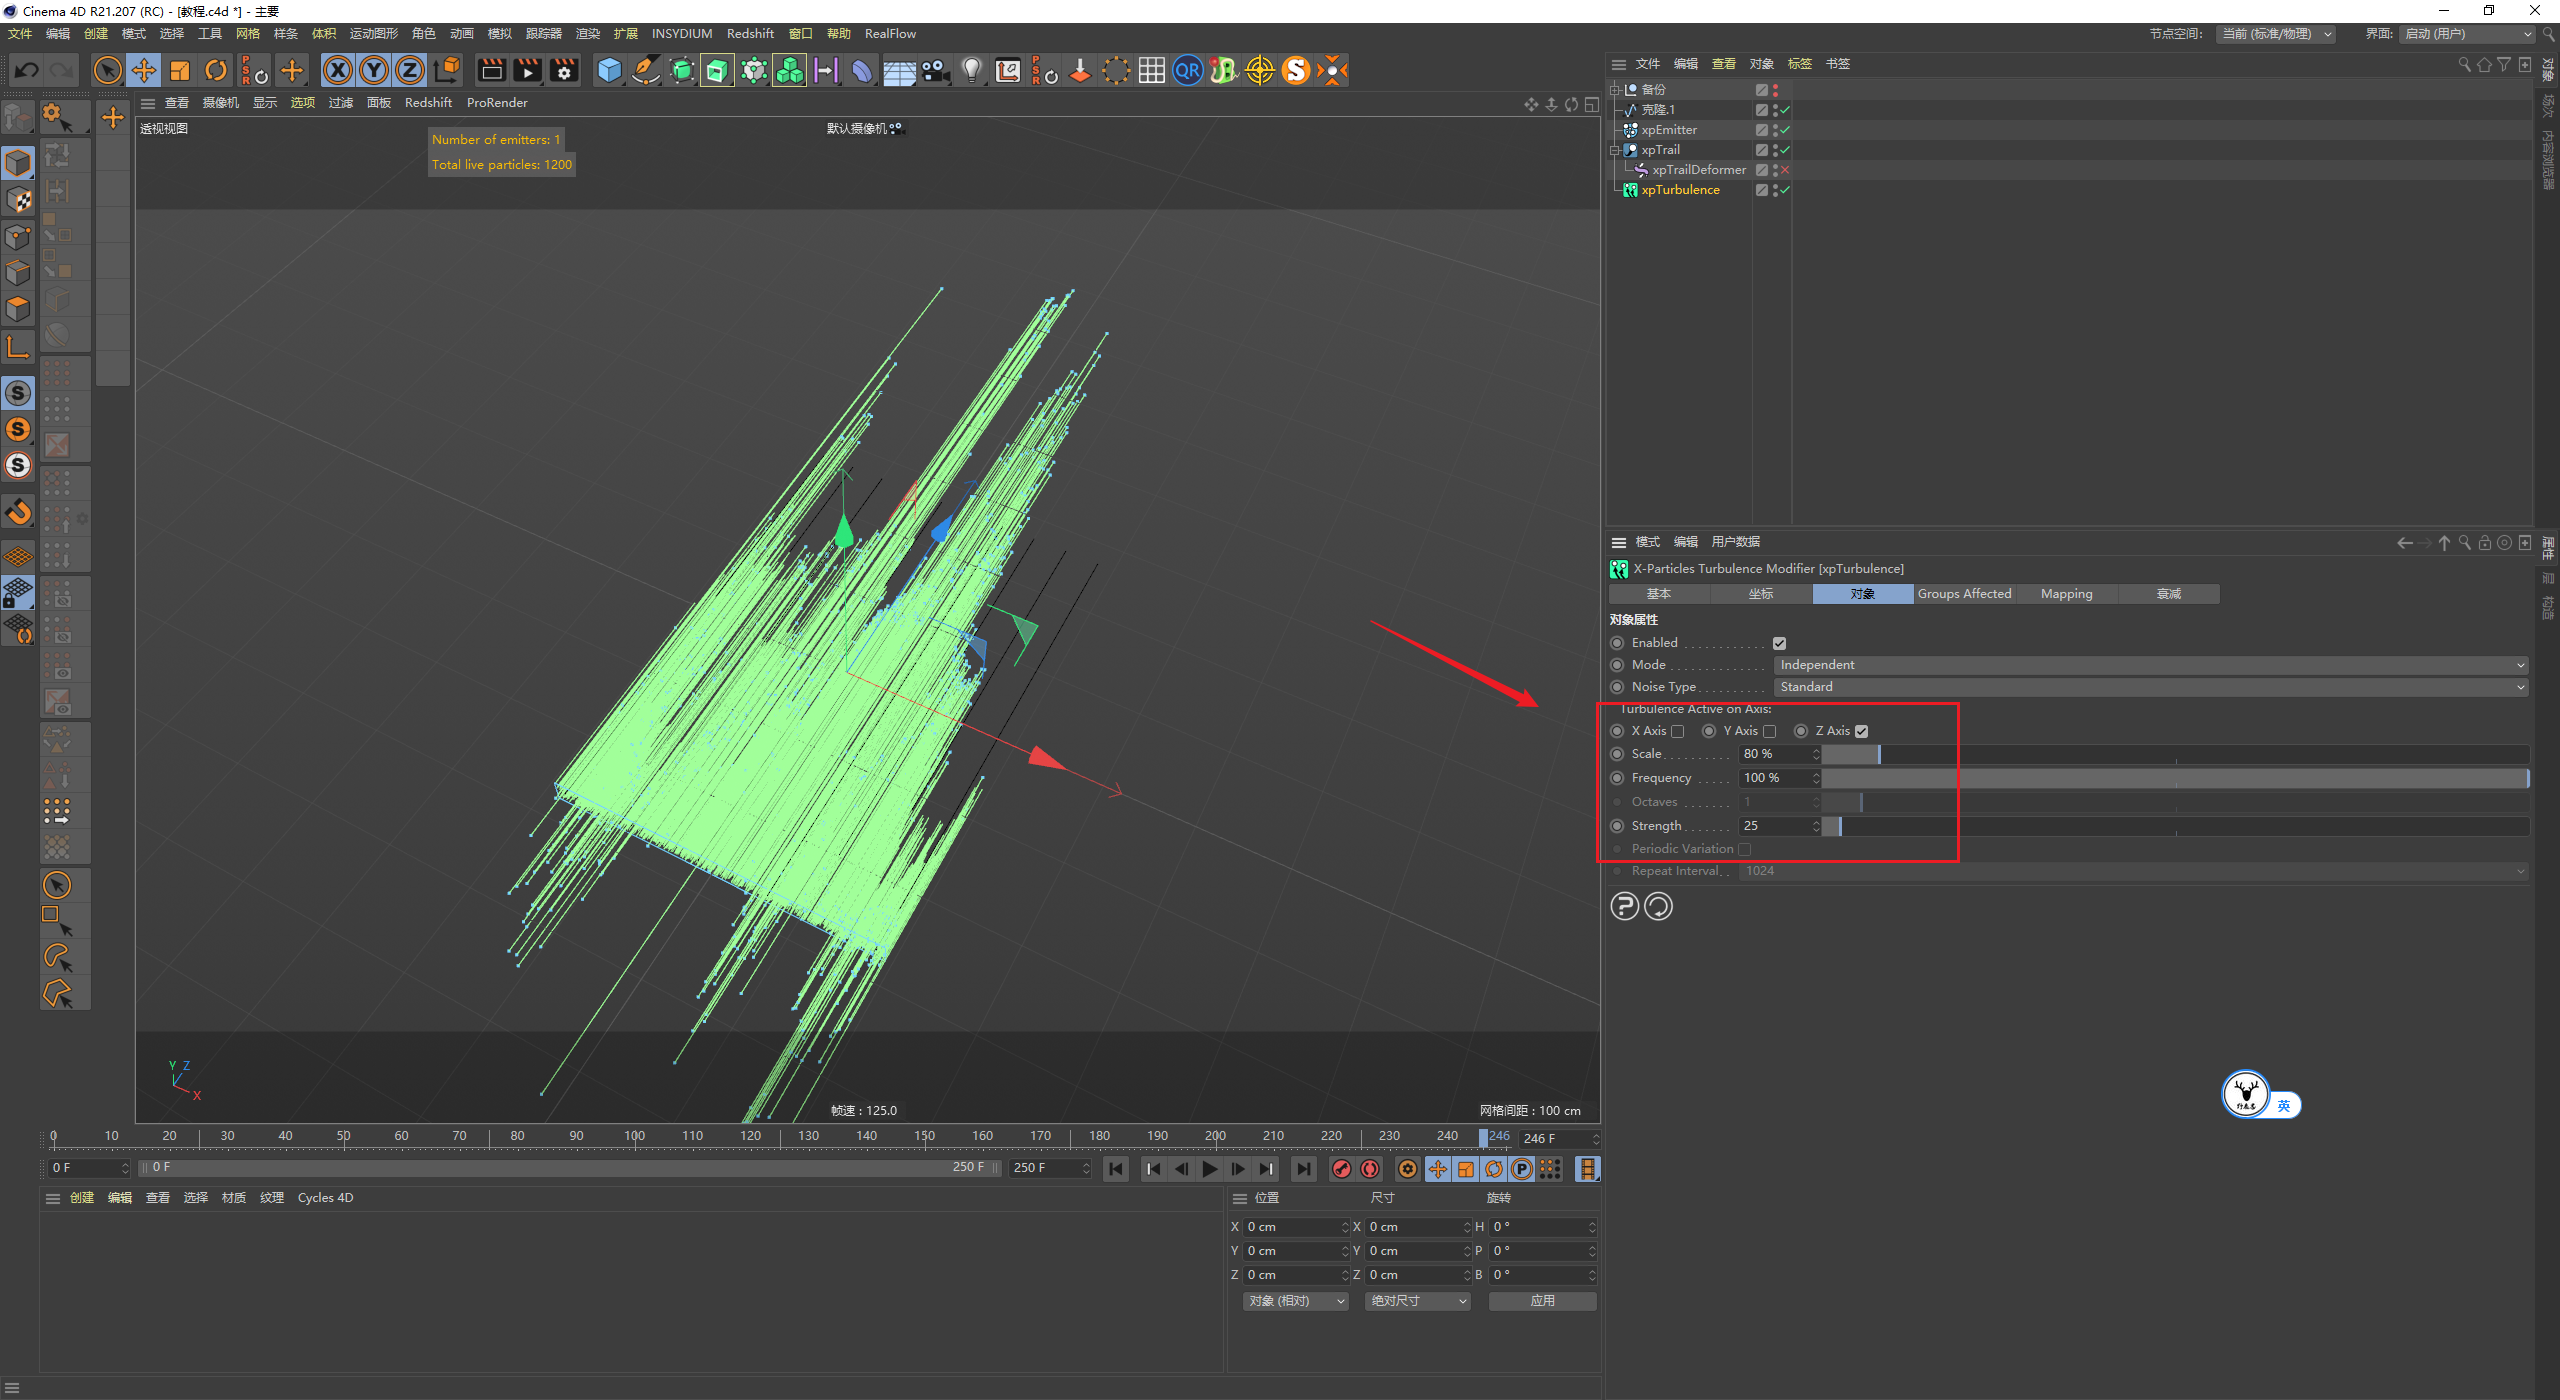The height and width of the screenshot is (1400, 2560).
Task: Open the Noise Type dropdown
Action: pos(2150,687)
